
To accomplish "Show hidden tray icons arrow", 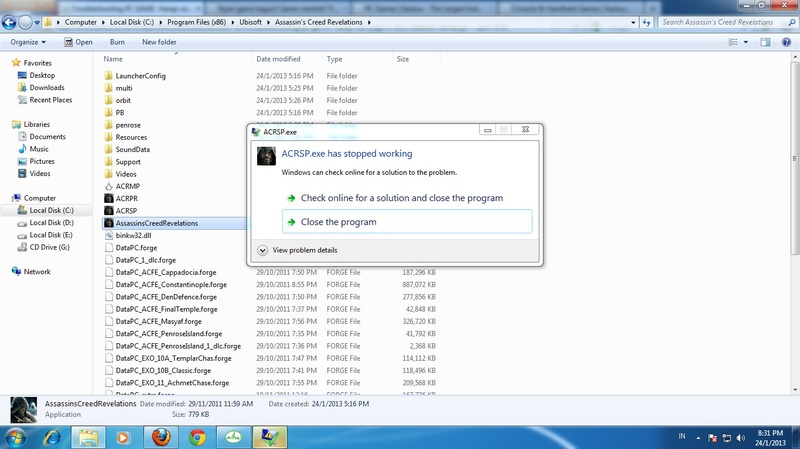I will click(698, 438).
